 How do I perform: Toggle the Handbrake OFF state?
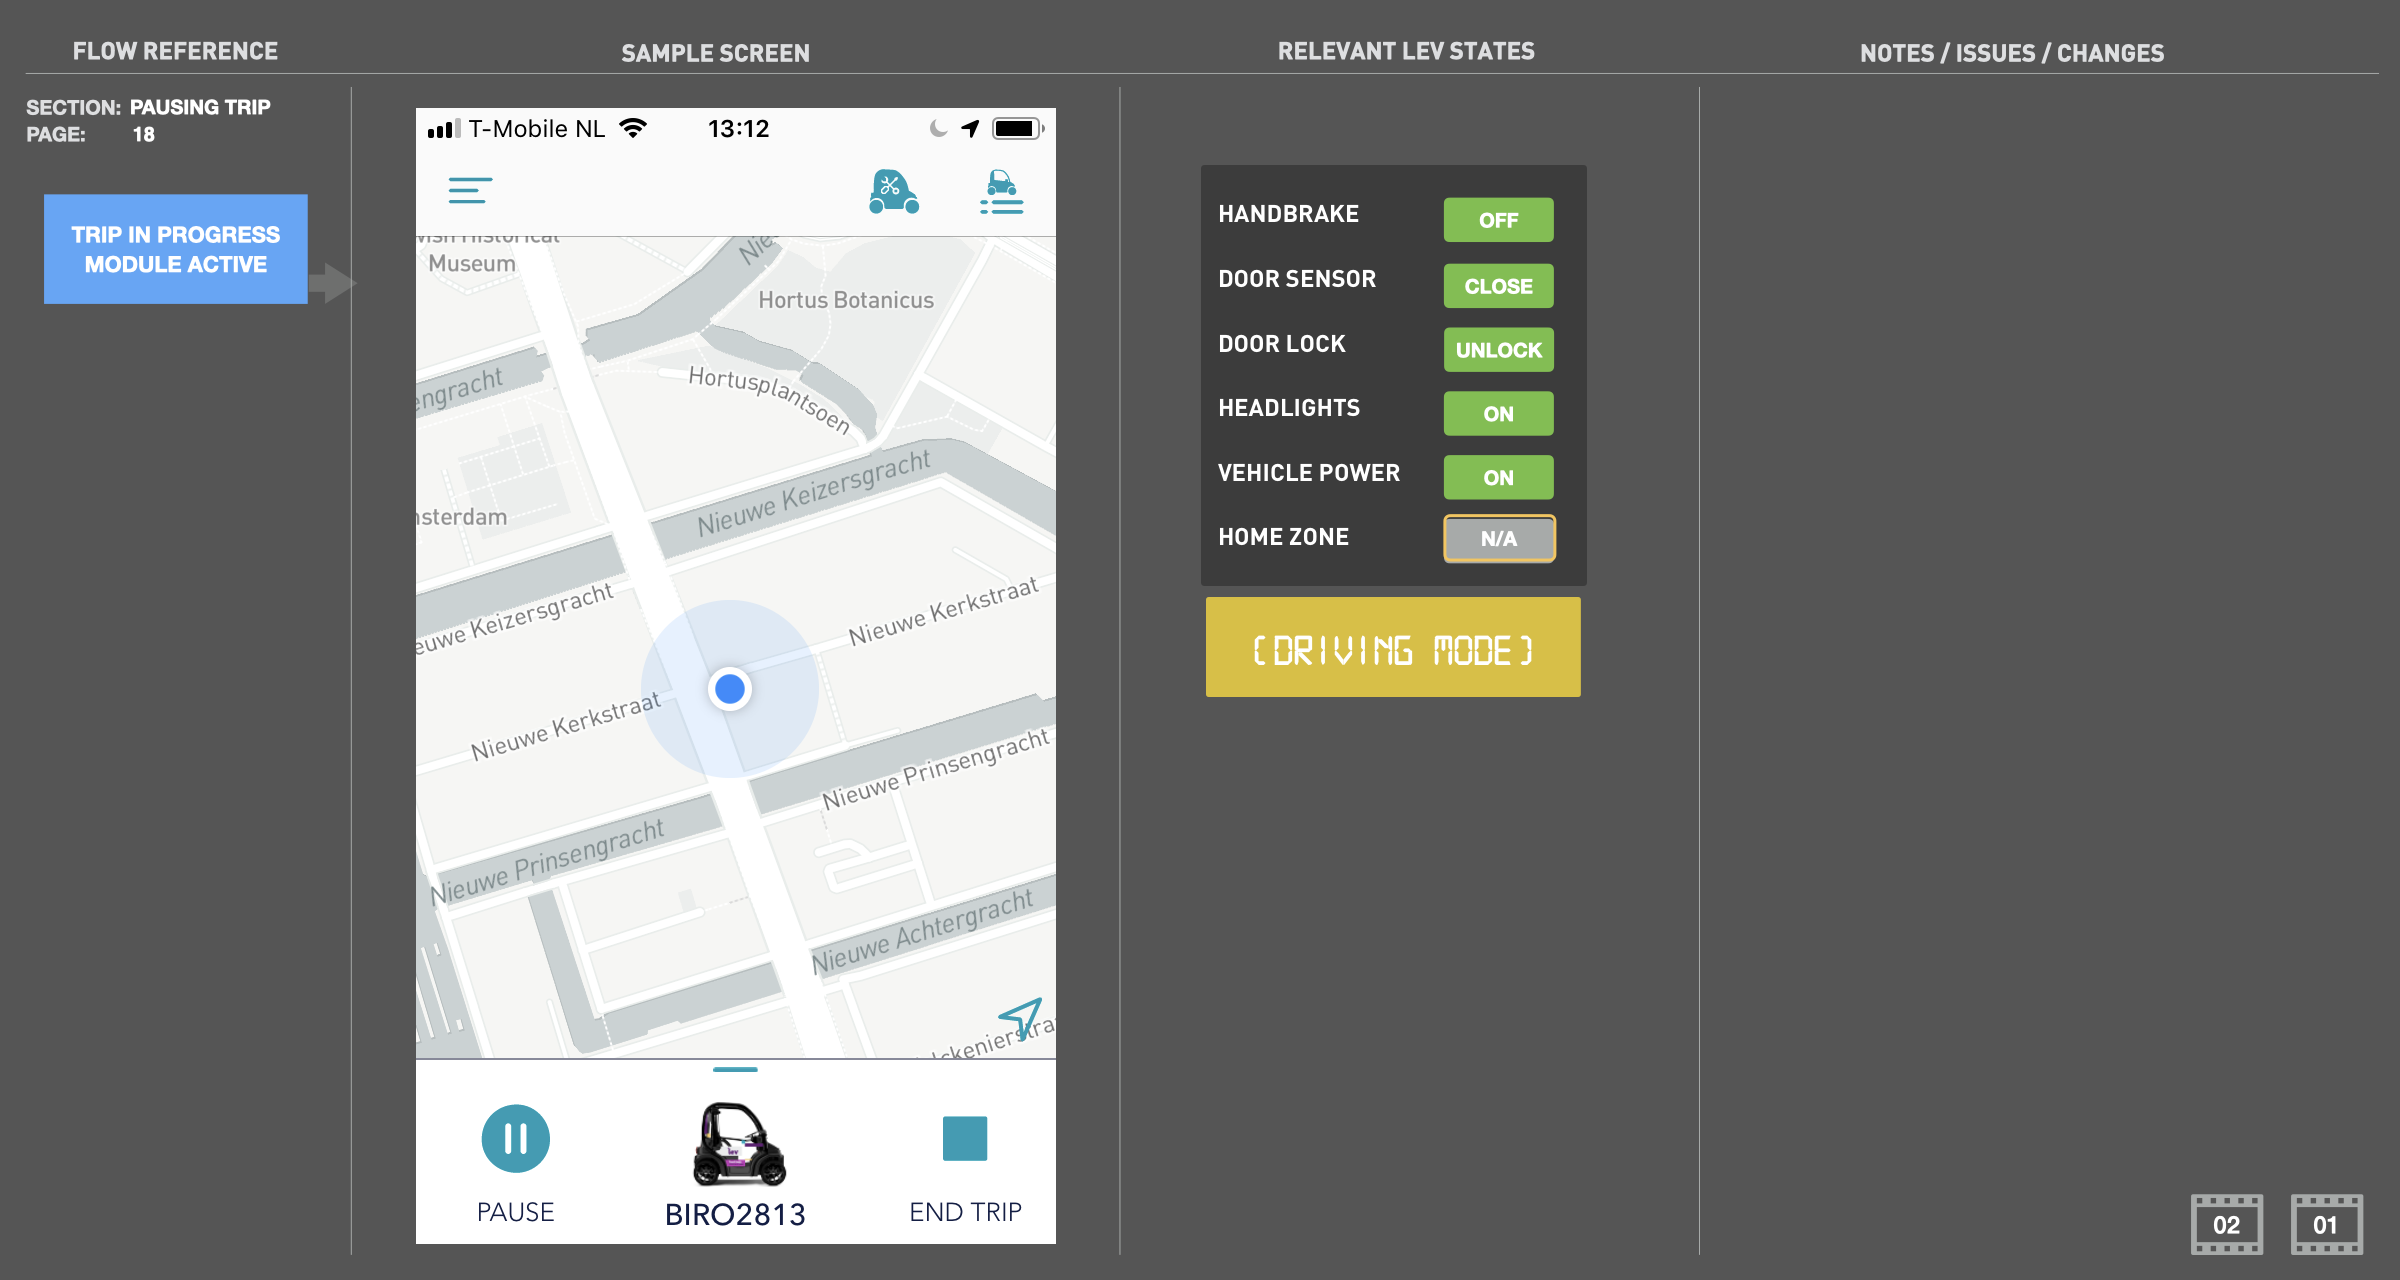tap(1497, 220)
